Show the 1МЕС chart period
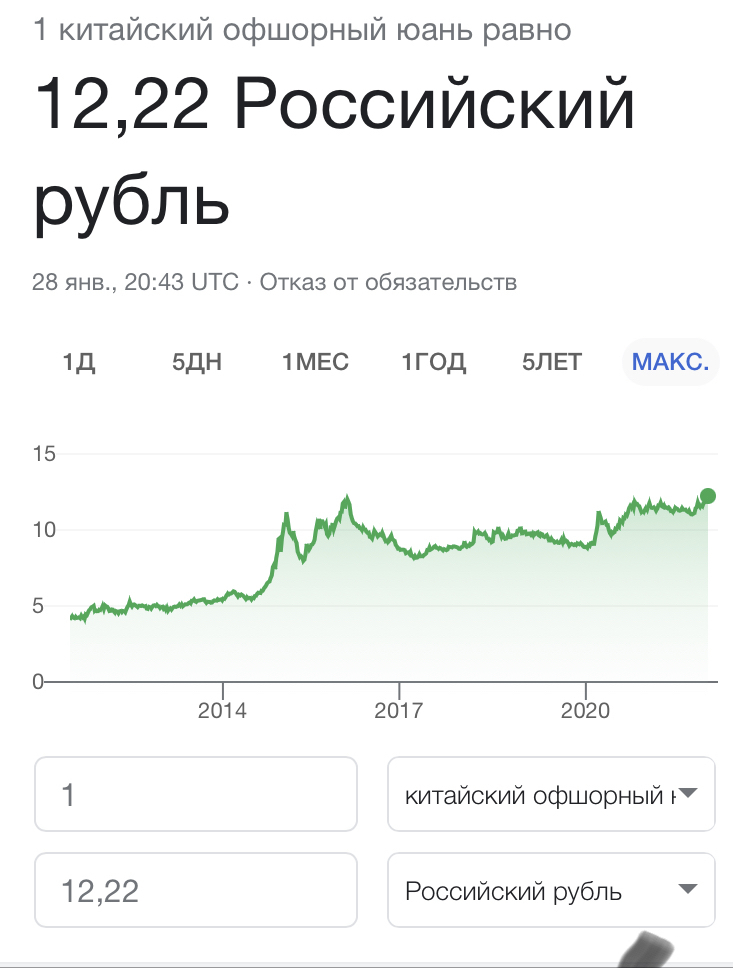 coord(316,362)
